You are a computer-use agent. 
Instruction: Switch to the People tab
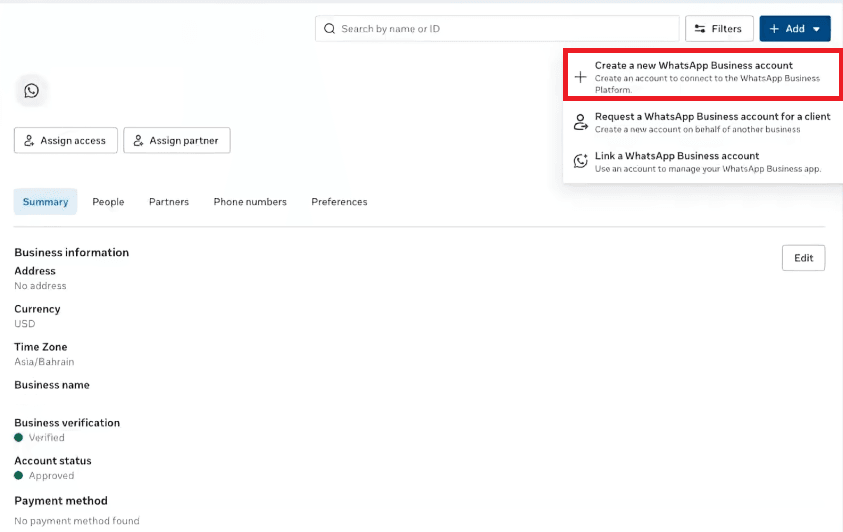[x=108, y=202]
